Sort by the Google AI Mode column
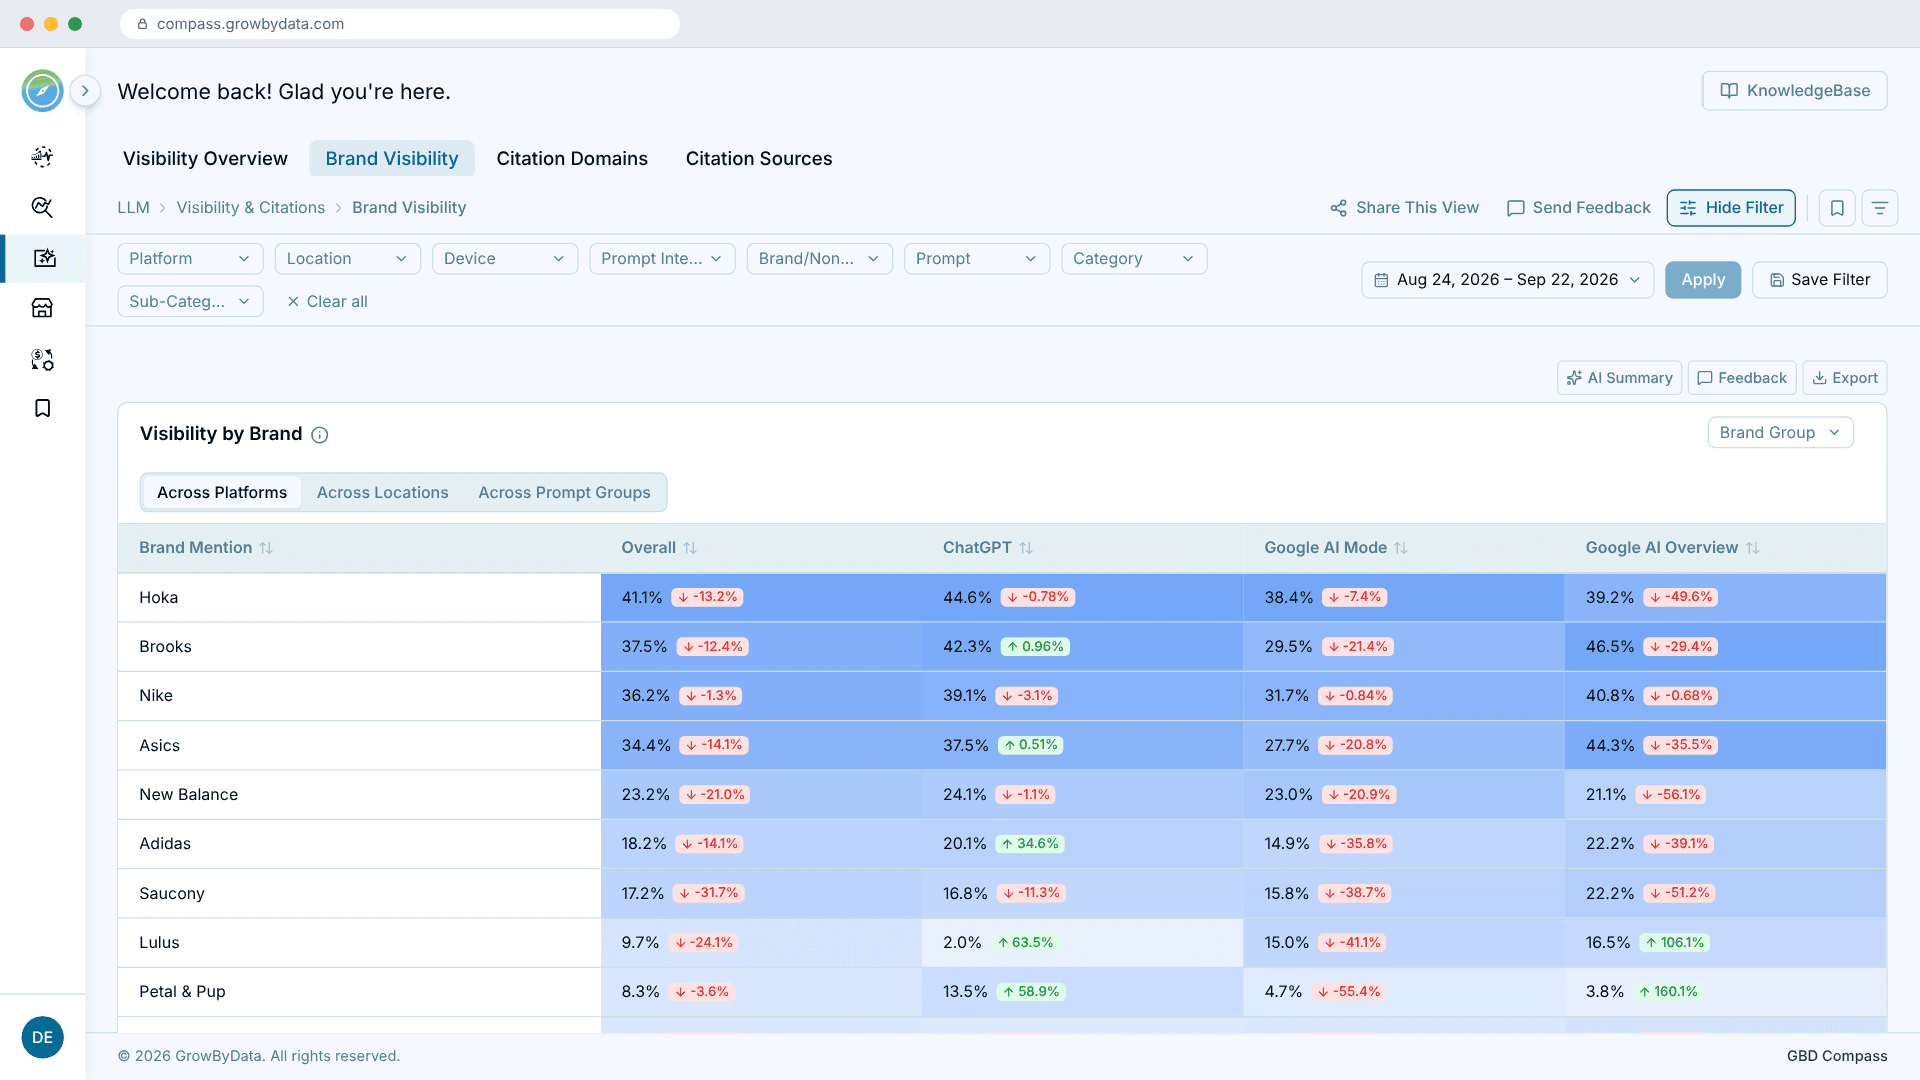 tap(1401, 548)
